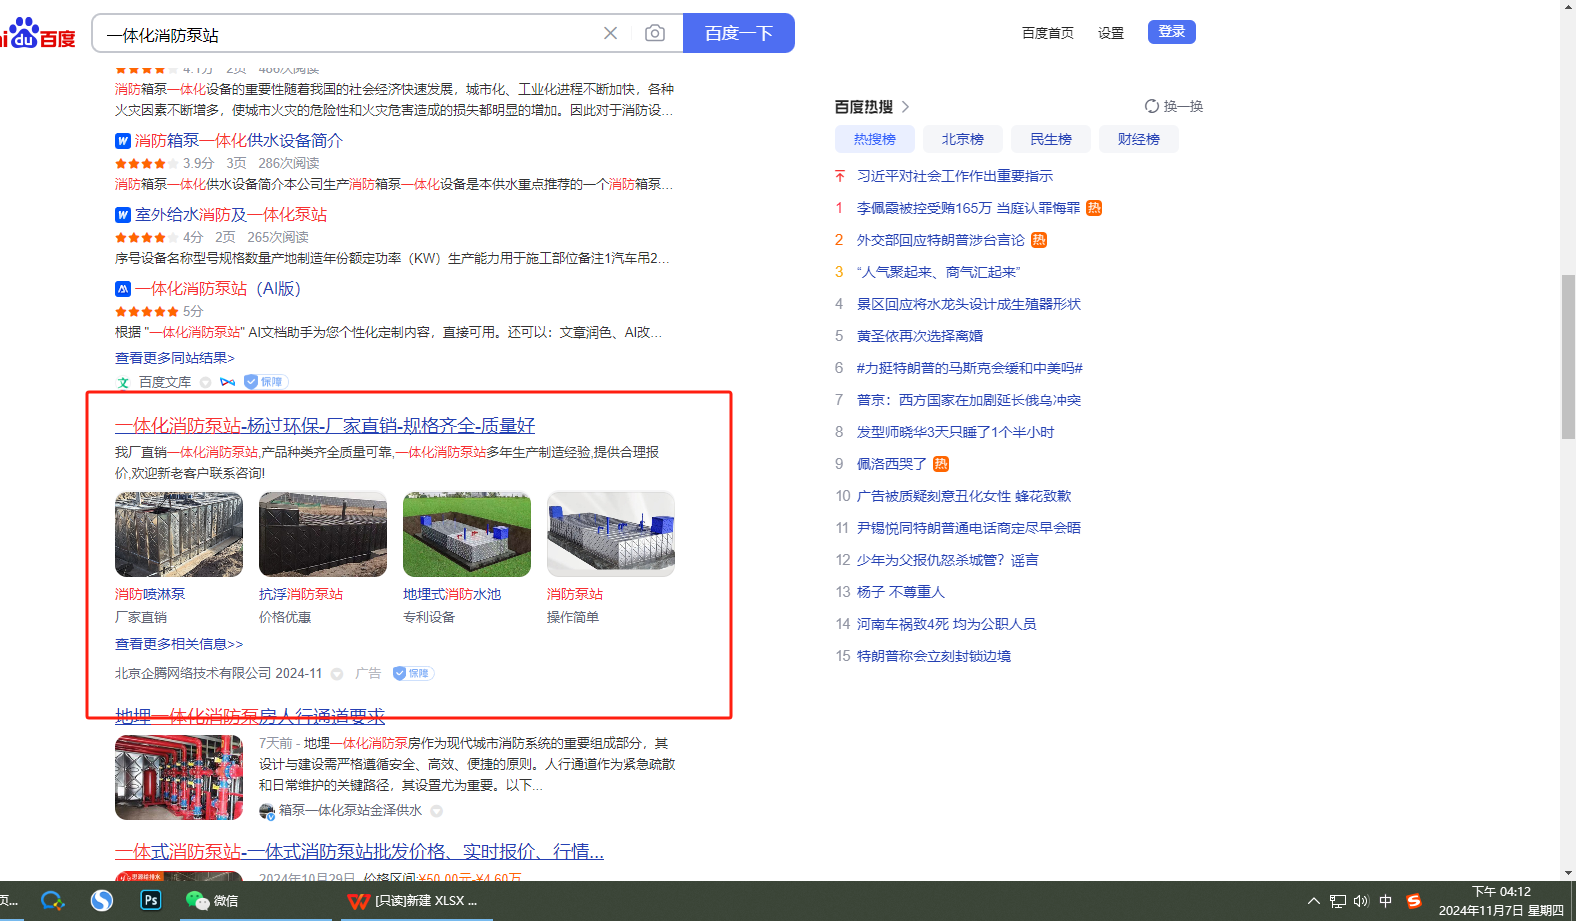Click the search input field
Image resolution: width=1576 pixels, height=921 pixels.
[350, 34]
